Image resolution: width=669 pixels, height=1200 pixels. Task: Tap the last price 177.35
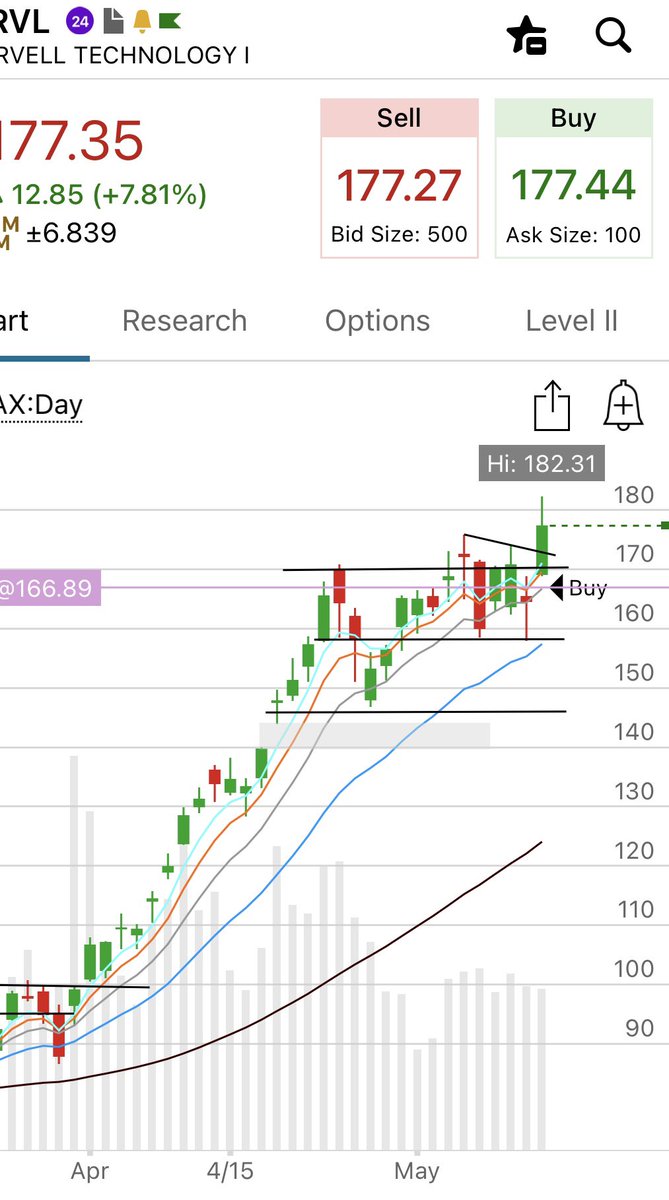72,141
